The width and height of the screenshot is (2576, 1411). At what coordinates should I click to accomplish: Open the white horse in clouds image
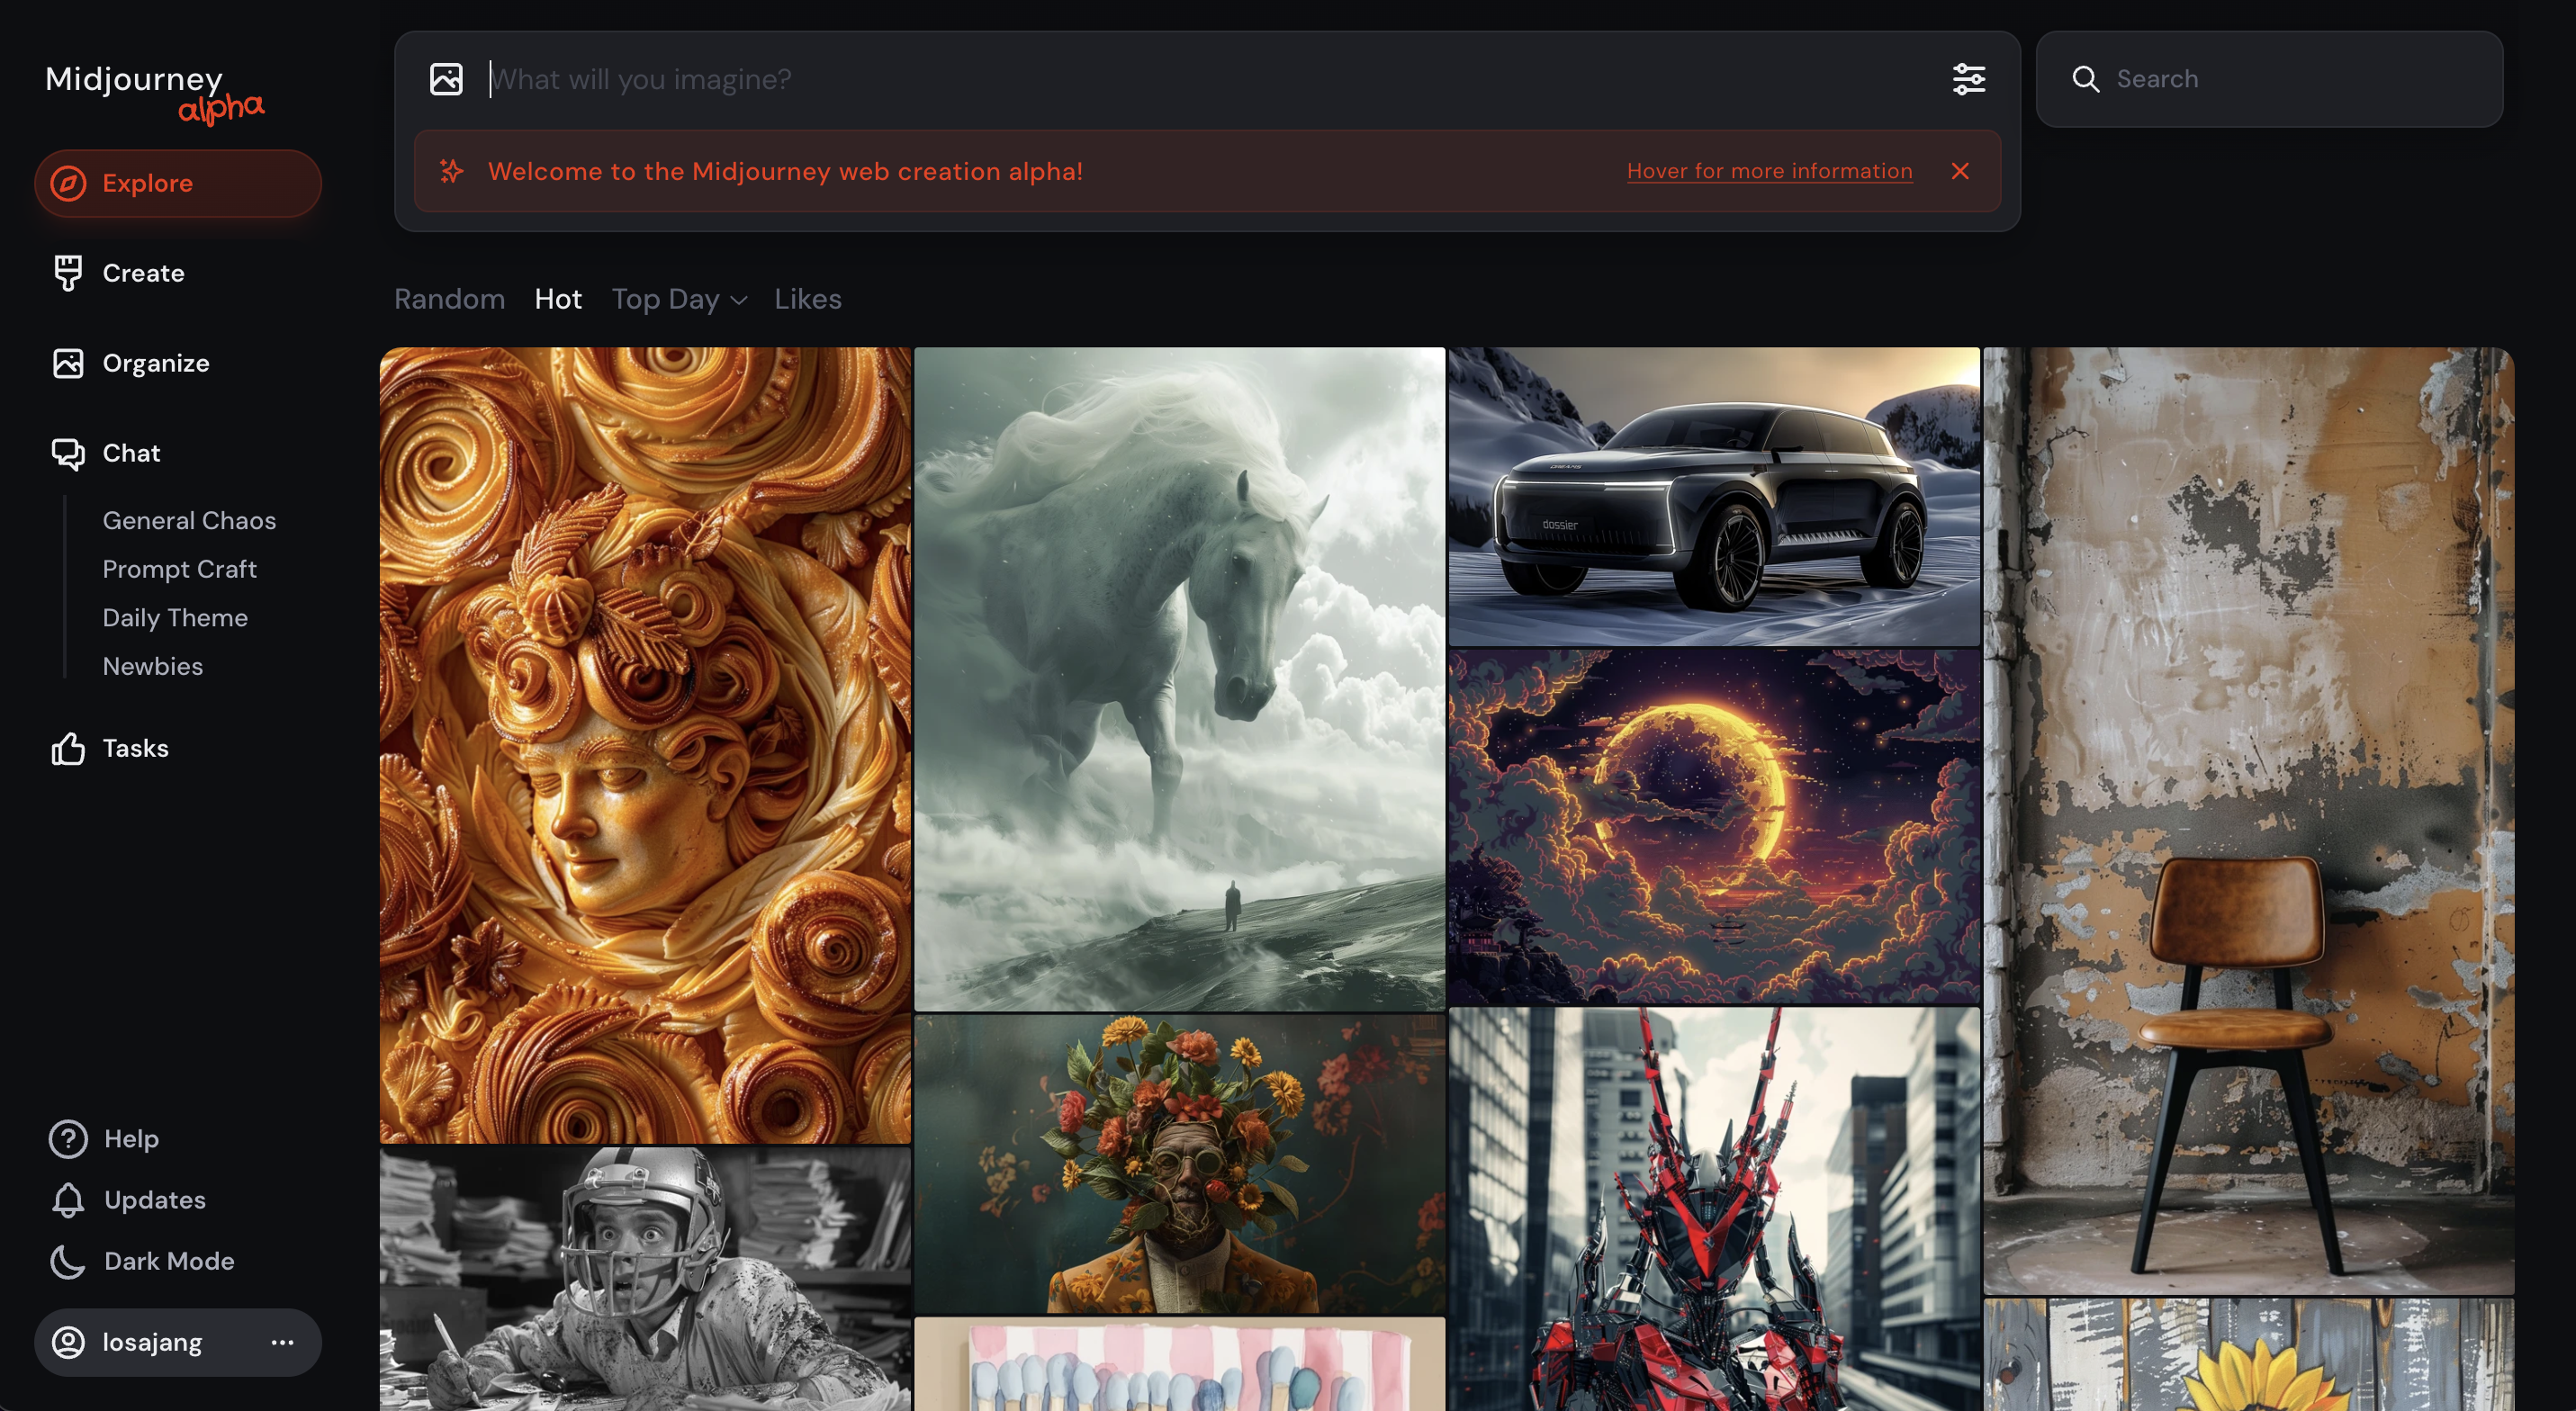[1178, 678]
